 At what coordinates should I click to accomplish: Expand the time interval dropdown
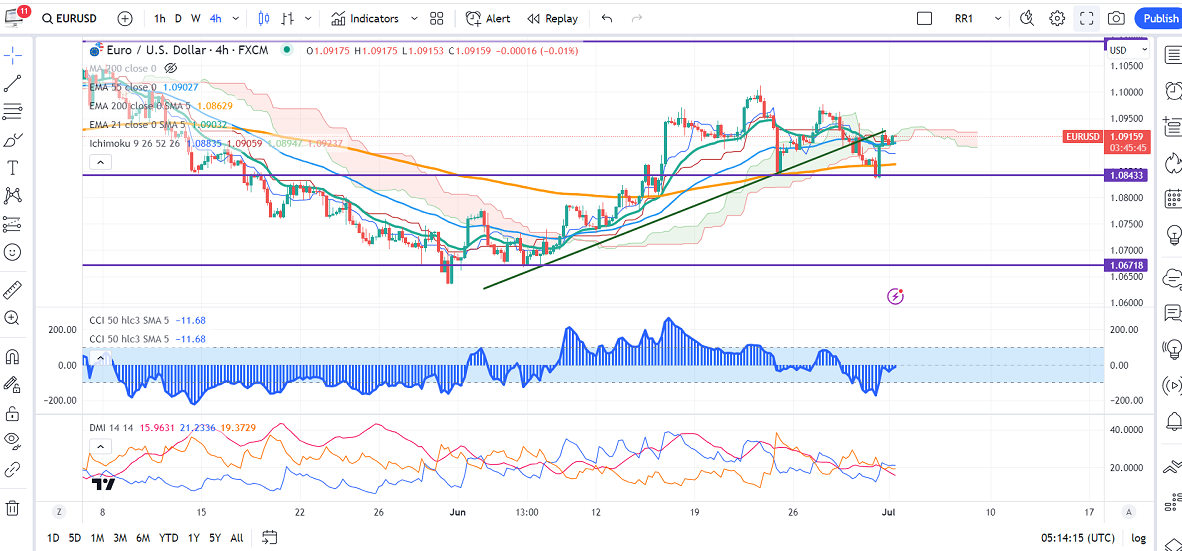(x=236, y=18)
